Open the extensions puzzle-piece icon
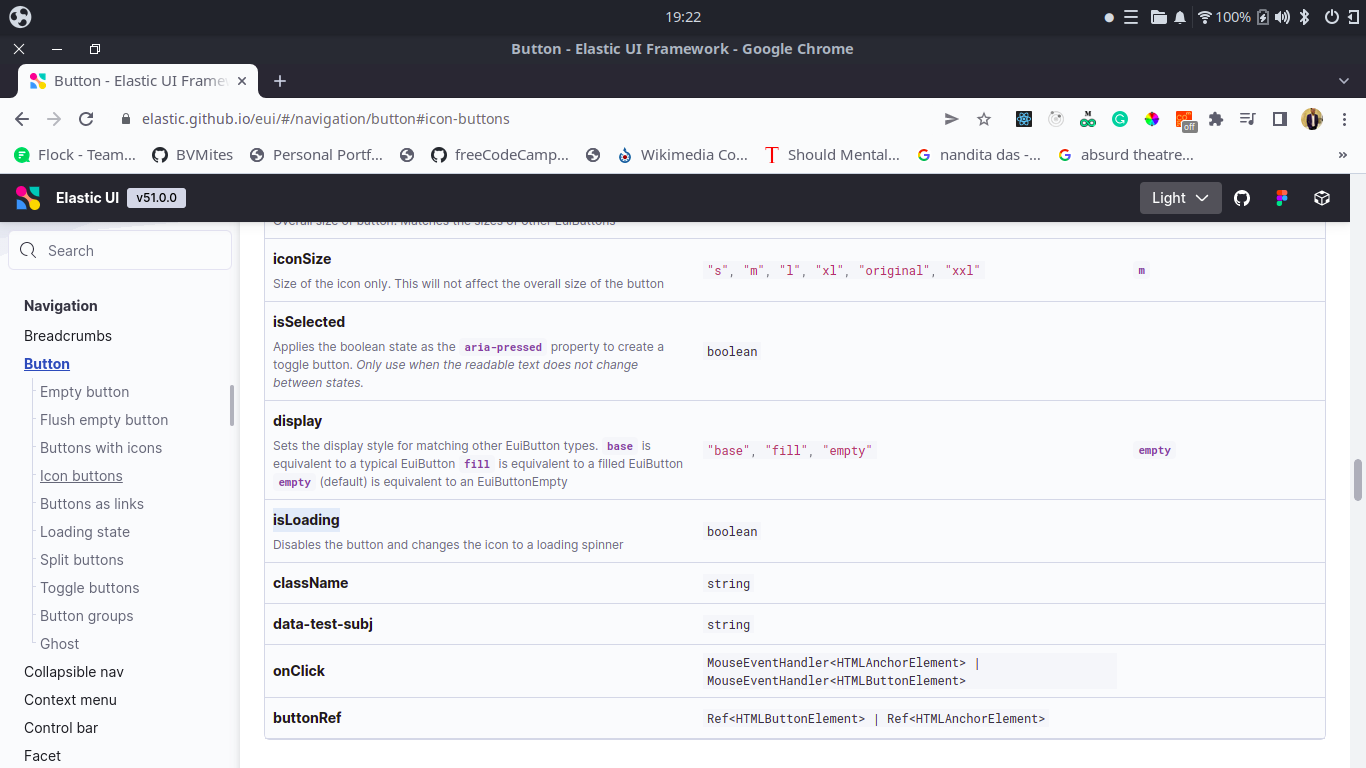Viewport: 1366px width, 768px height. (x=1215, y=118)
